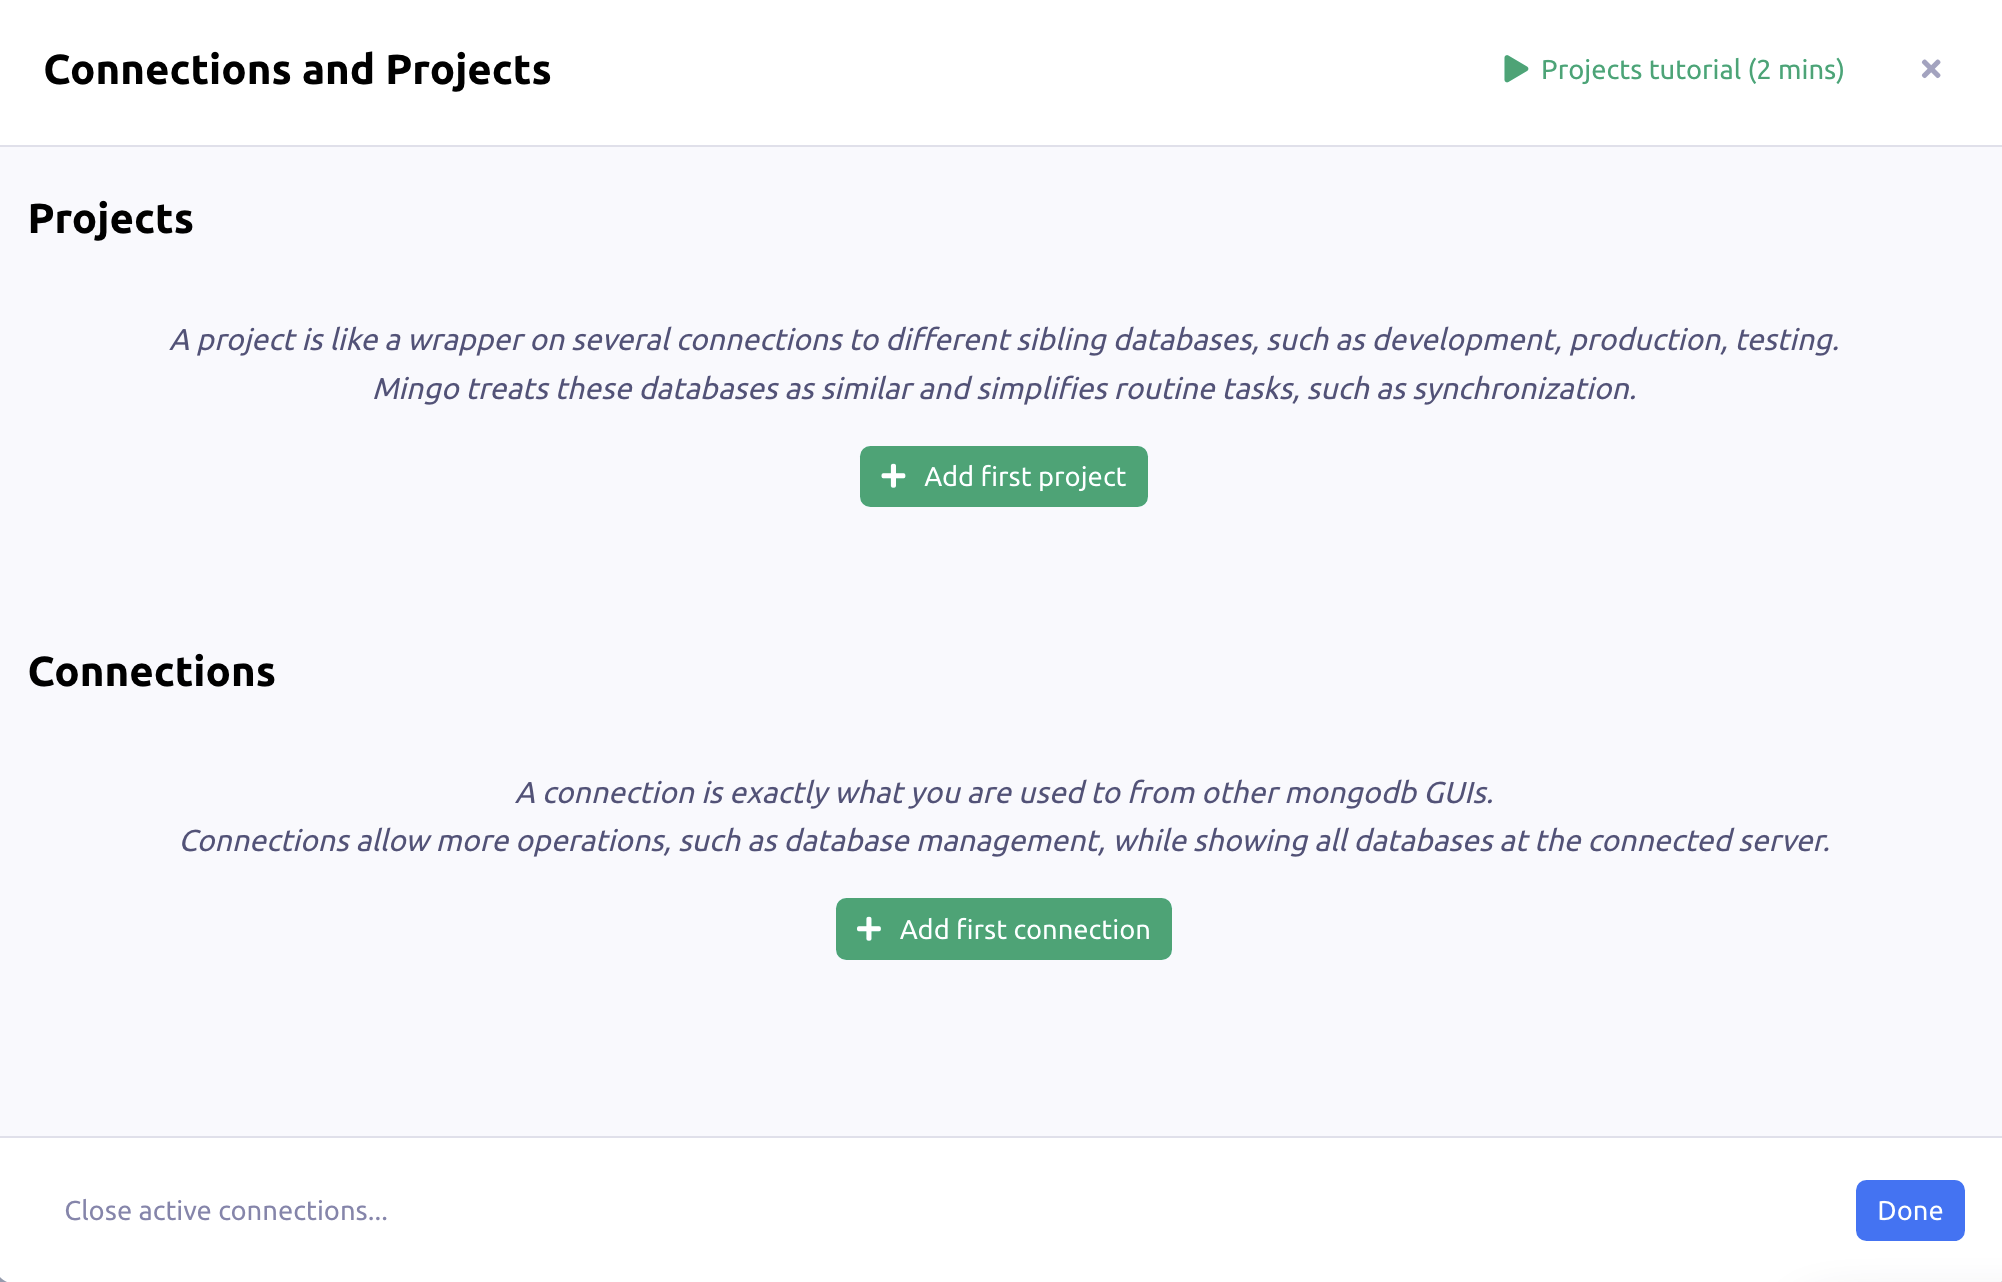The width and height of the screenshot is (2002, 1282).
Task: Confirm with the blue Done button
Action: coord(1909,1211)
